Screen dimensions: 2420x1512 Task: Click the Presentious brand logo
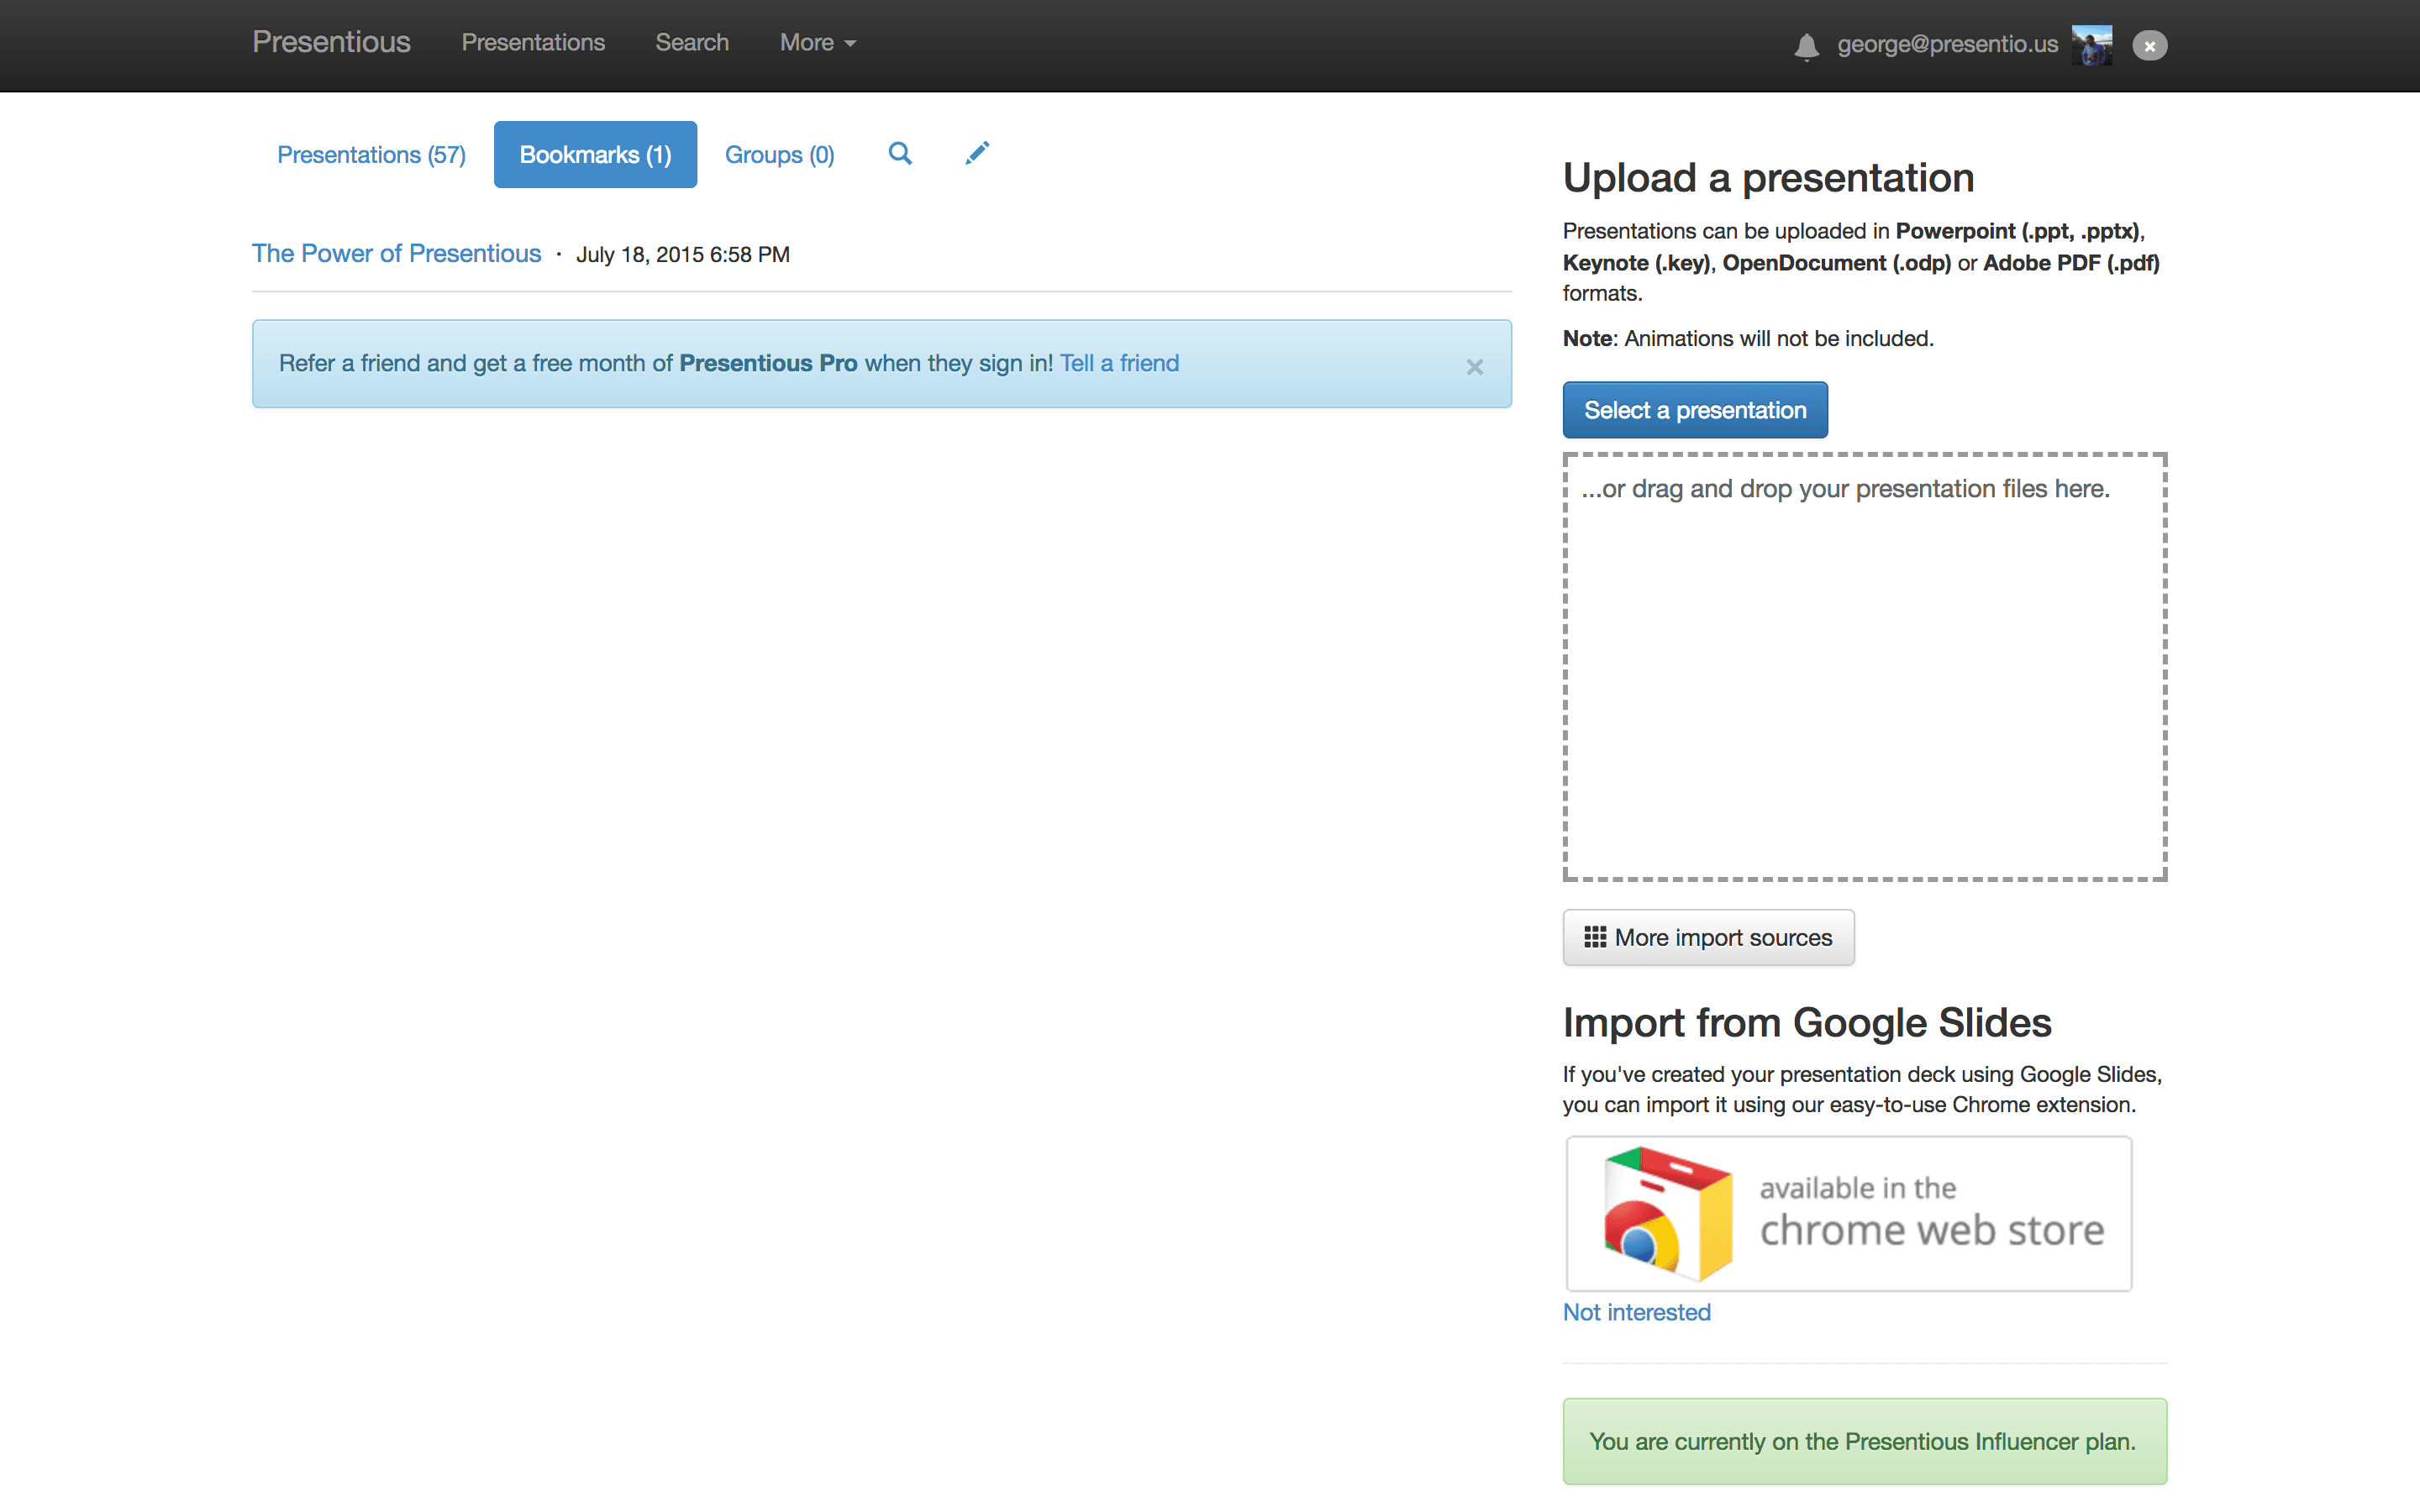click(x=331, y=42)
